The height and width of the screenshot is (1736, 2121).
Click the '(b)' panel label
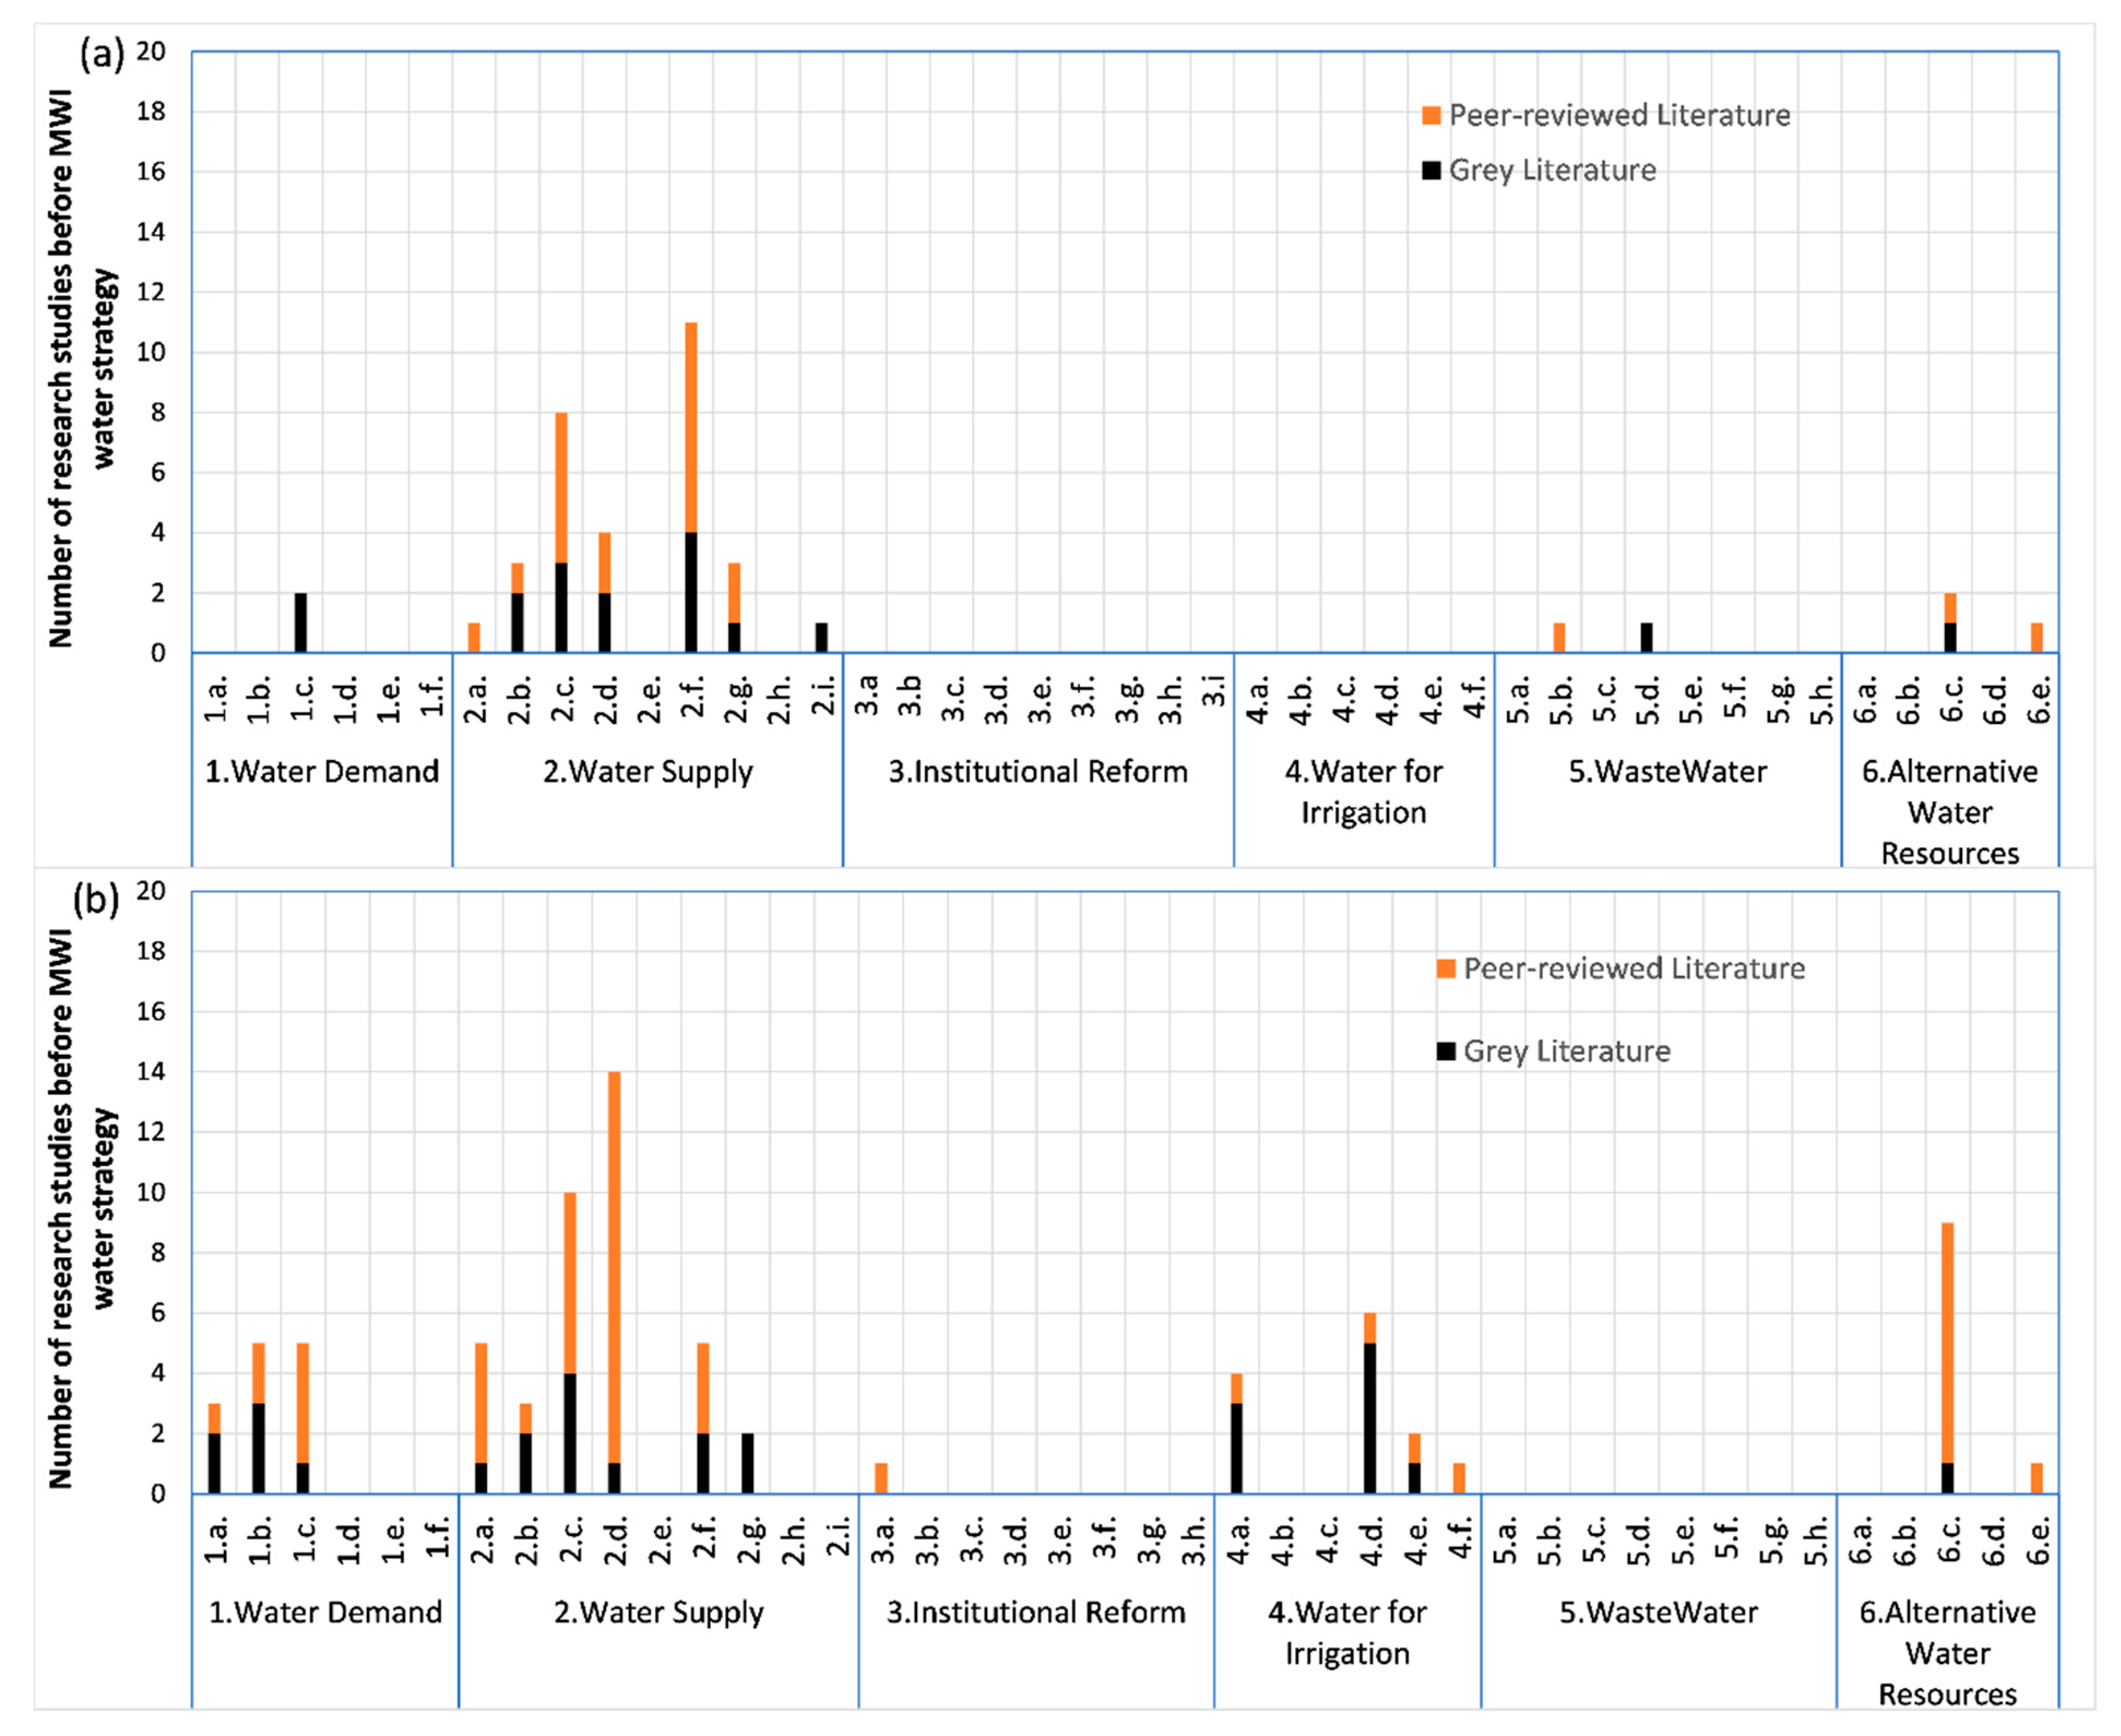point(96,900)
